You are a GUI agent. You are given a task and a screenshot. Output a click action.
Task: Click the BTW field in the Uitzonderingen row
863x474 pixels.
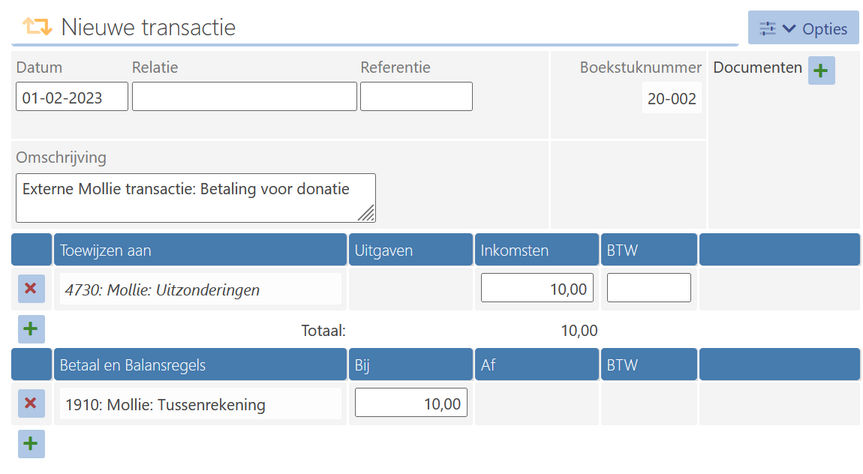(648, 288)
